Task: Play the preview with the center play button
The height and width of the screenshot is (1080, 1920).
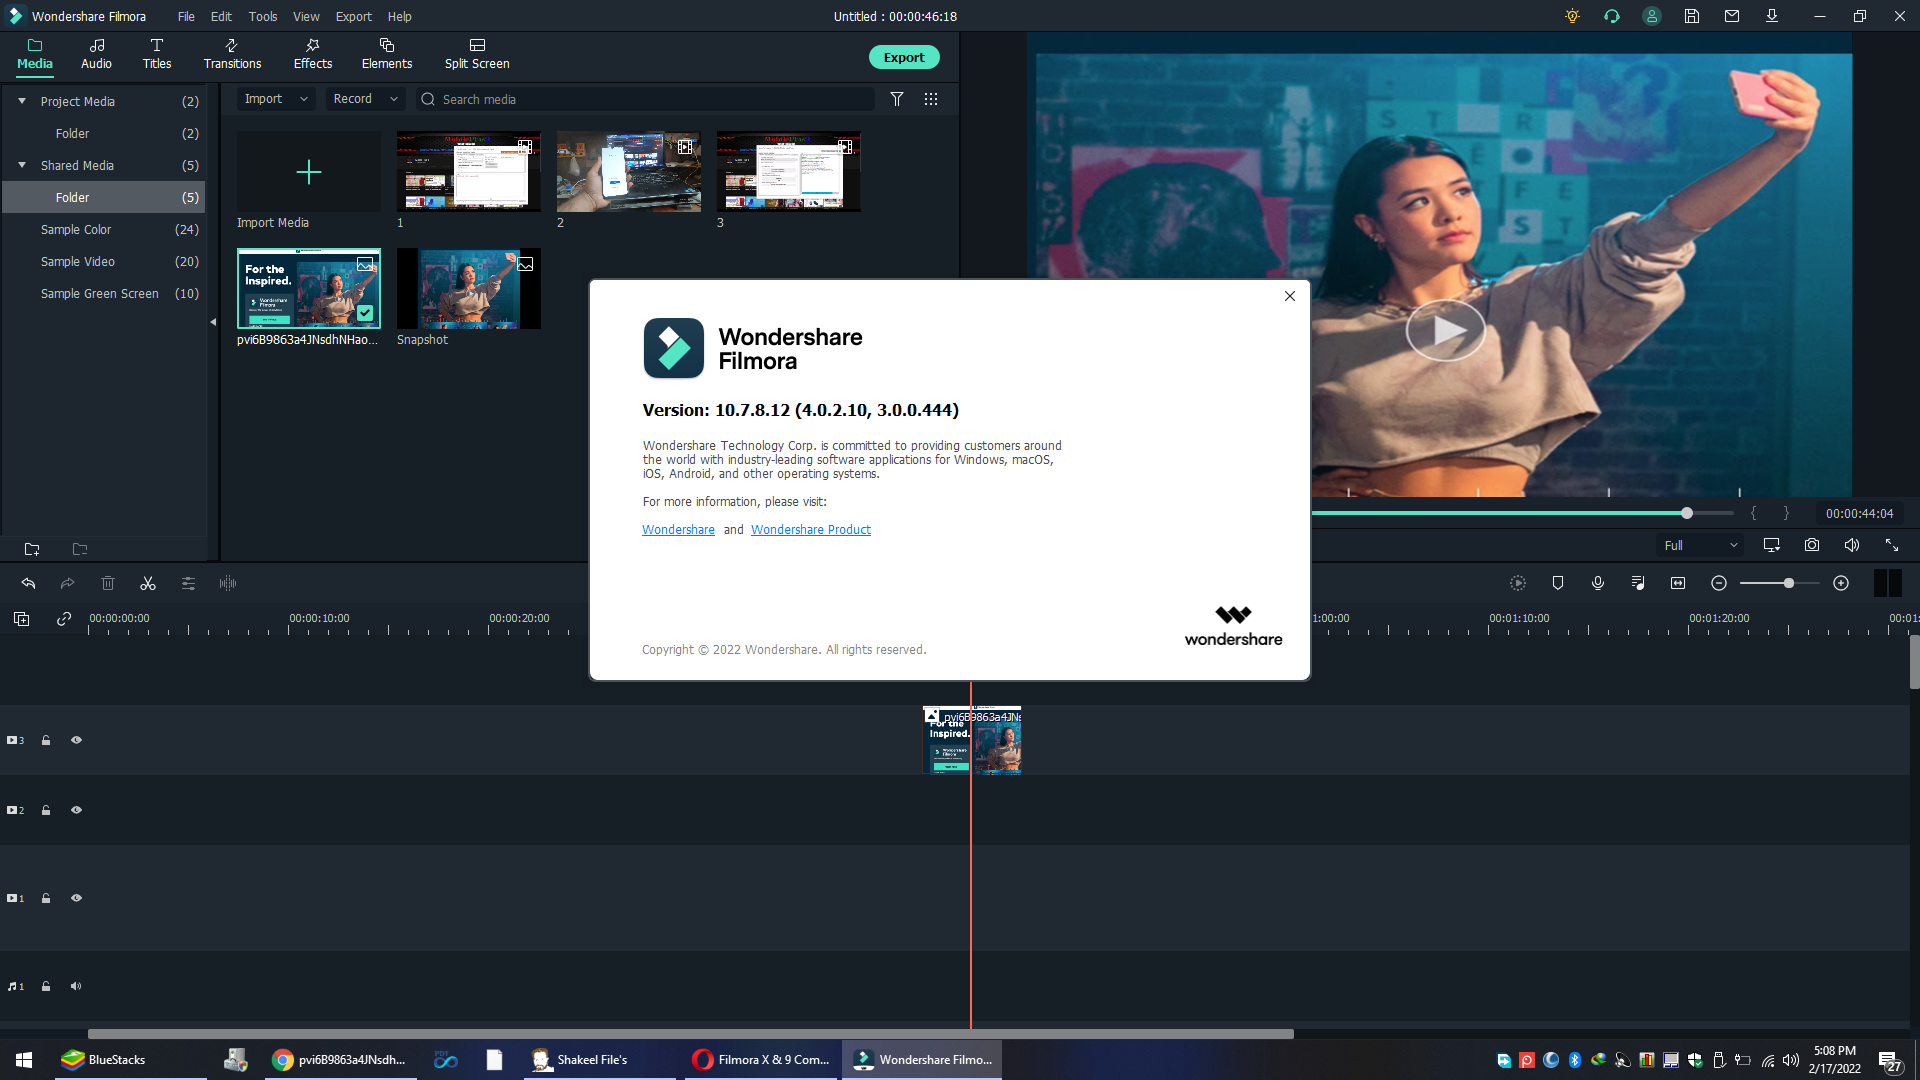Action: [x=1445, y=330]
